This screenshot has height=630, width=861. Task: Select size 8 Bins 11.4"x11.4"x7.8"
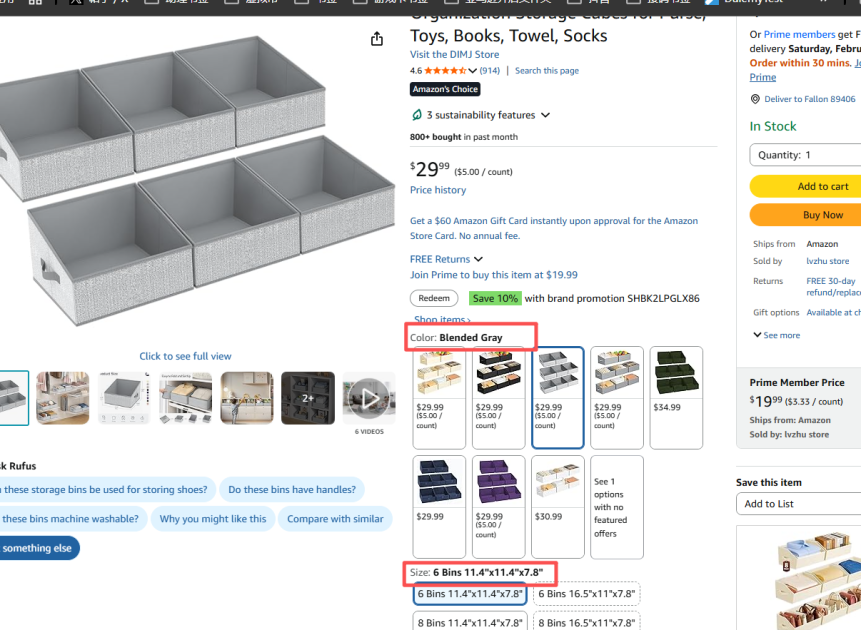(470, 622)
